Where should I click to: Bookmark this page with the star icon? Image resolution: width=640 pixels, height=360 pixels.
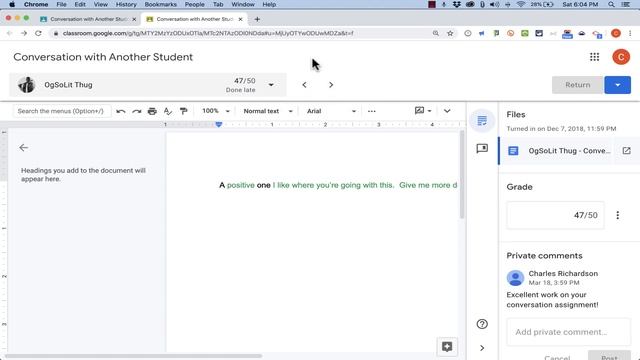tap(450, 33)
